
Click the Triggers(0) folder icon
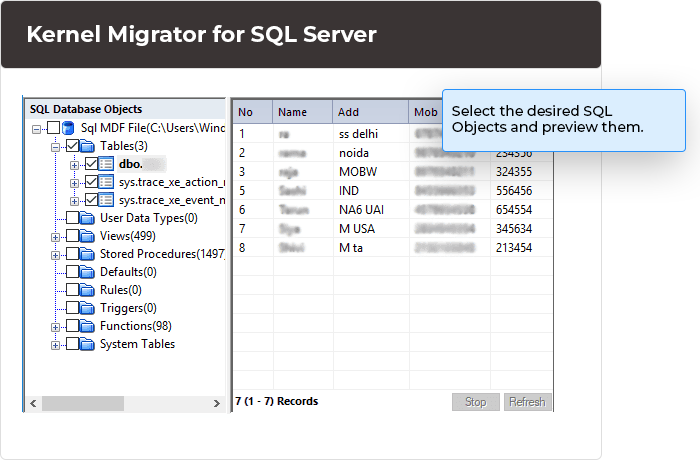pyautogui.click(x=87, y=308)
